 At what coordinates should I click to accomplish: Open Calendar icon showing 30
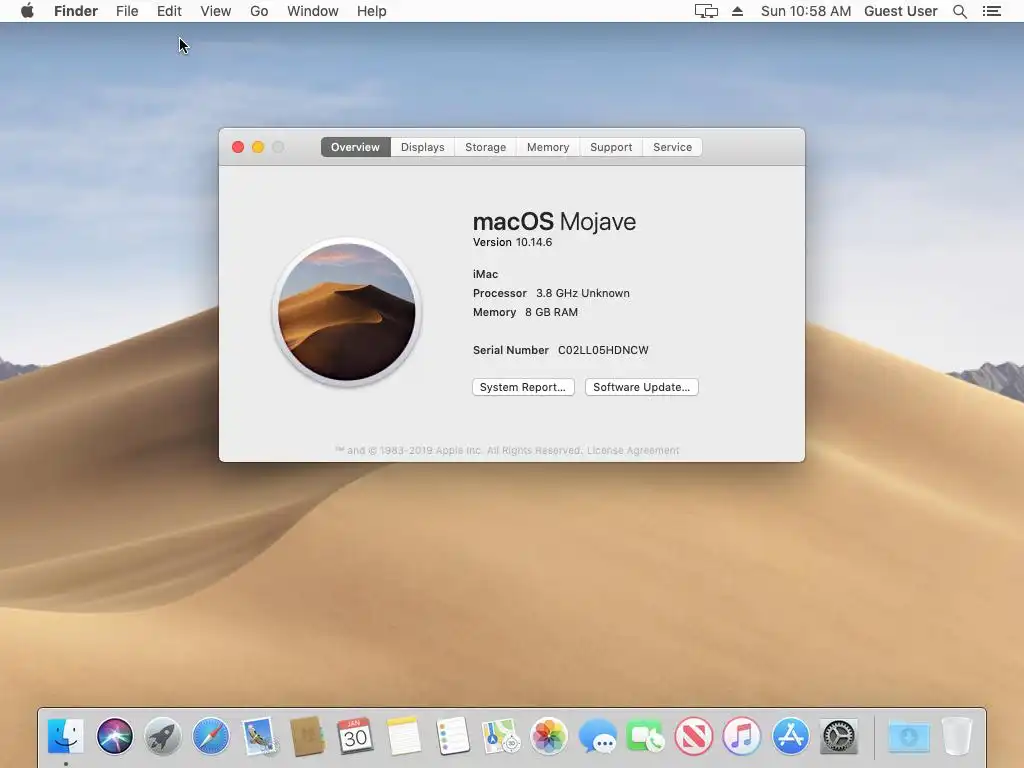(355, 736)
